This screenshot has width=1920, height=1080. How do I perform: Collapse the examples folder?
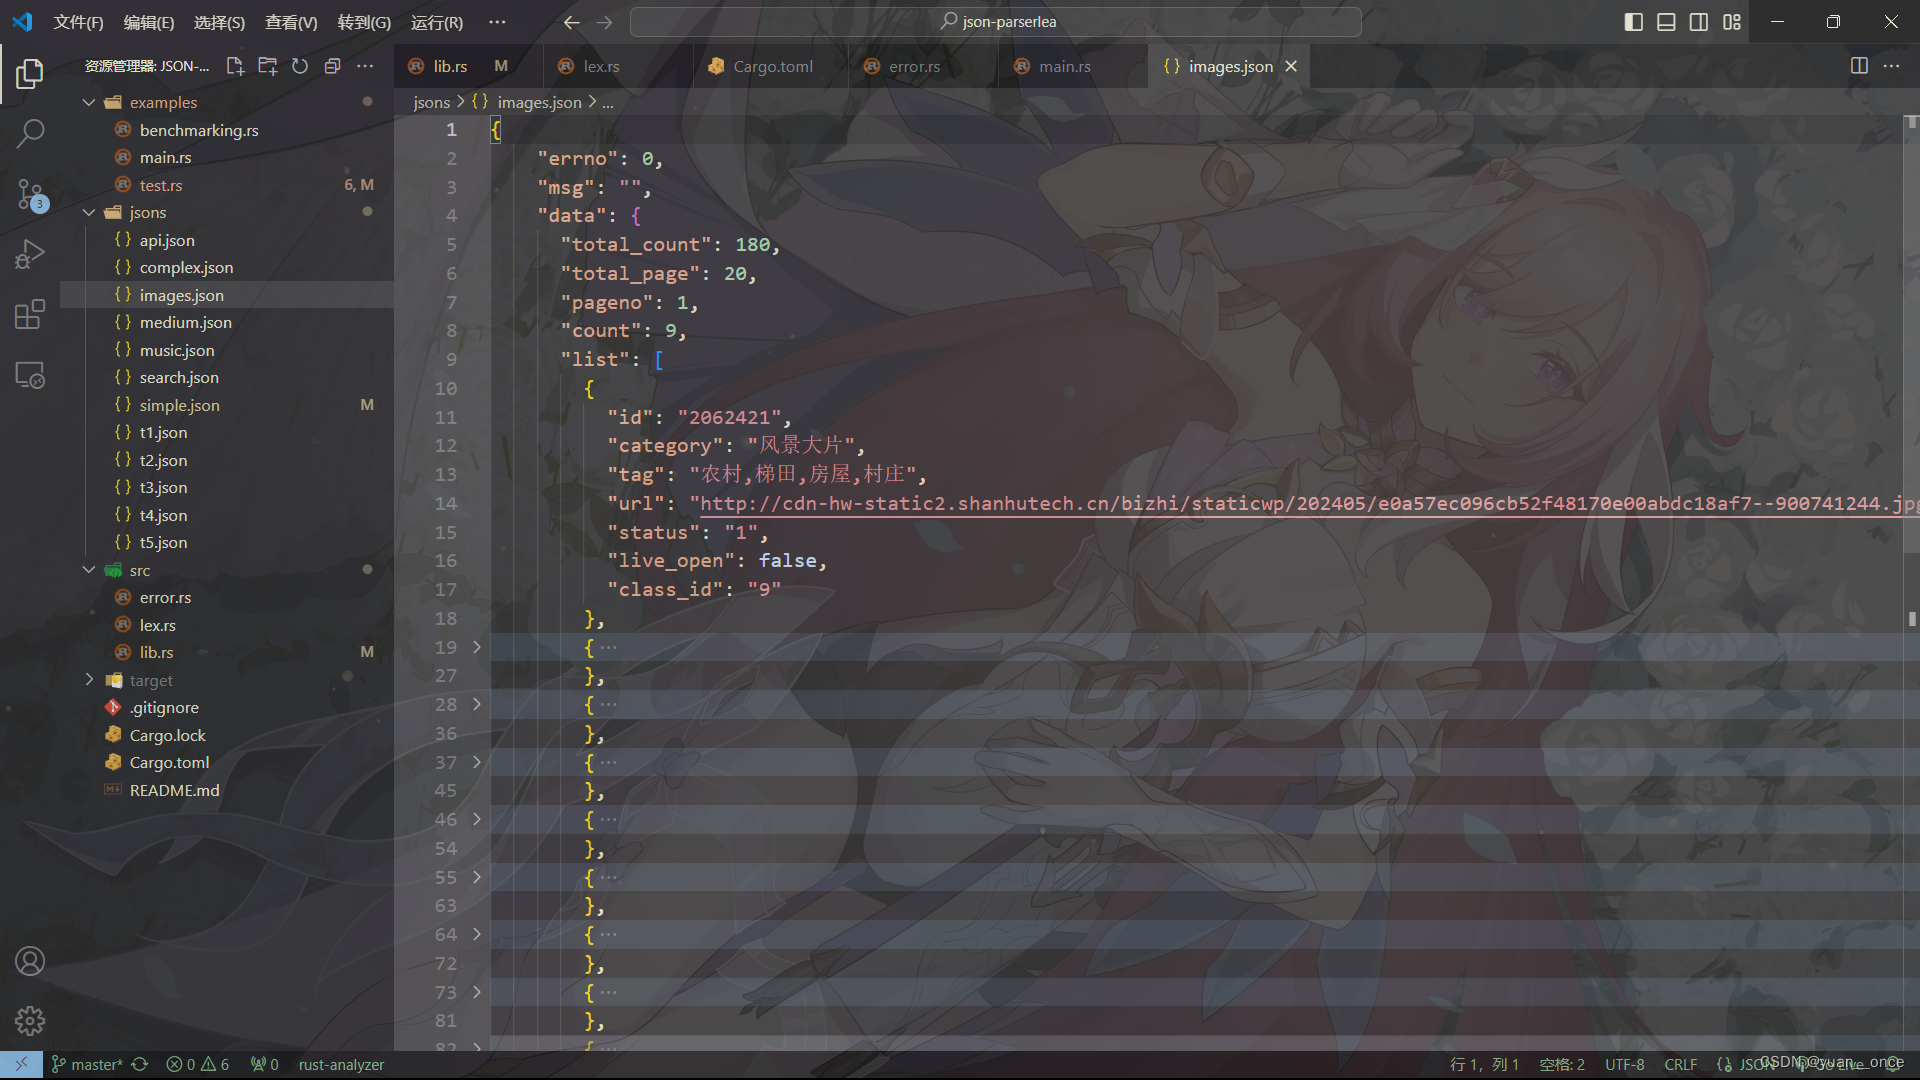tap(89, 102)
